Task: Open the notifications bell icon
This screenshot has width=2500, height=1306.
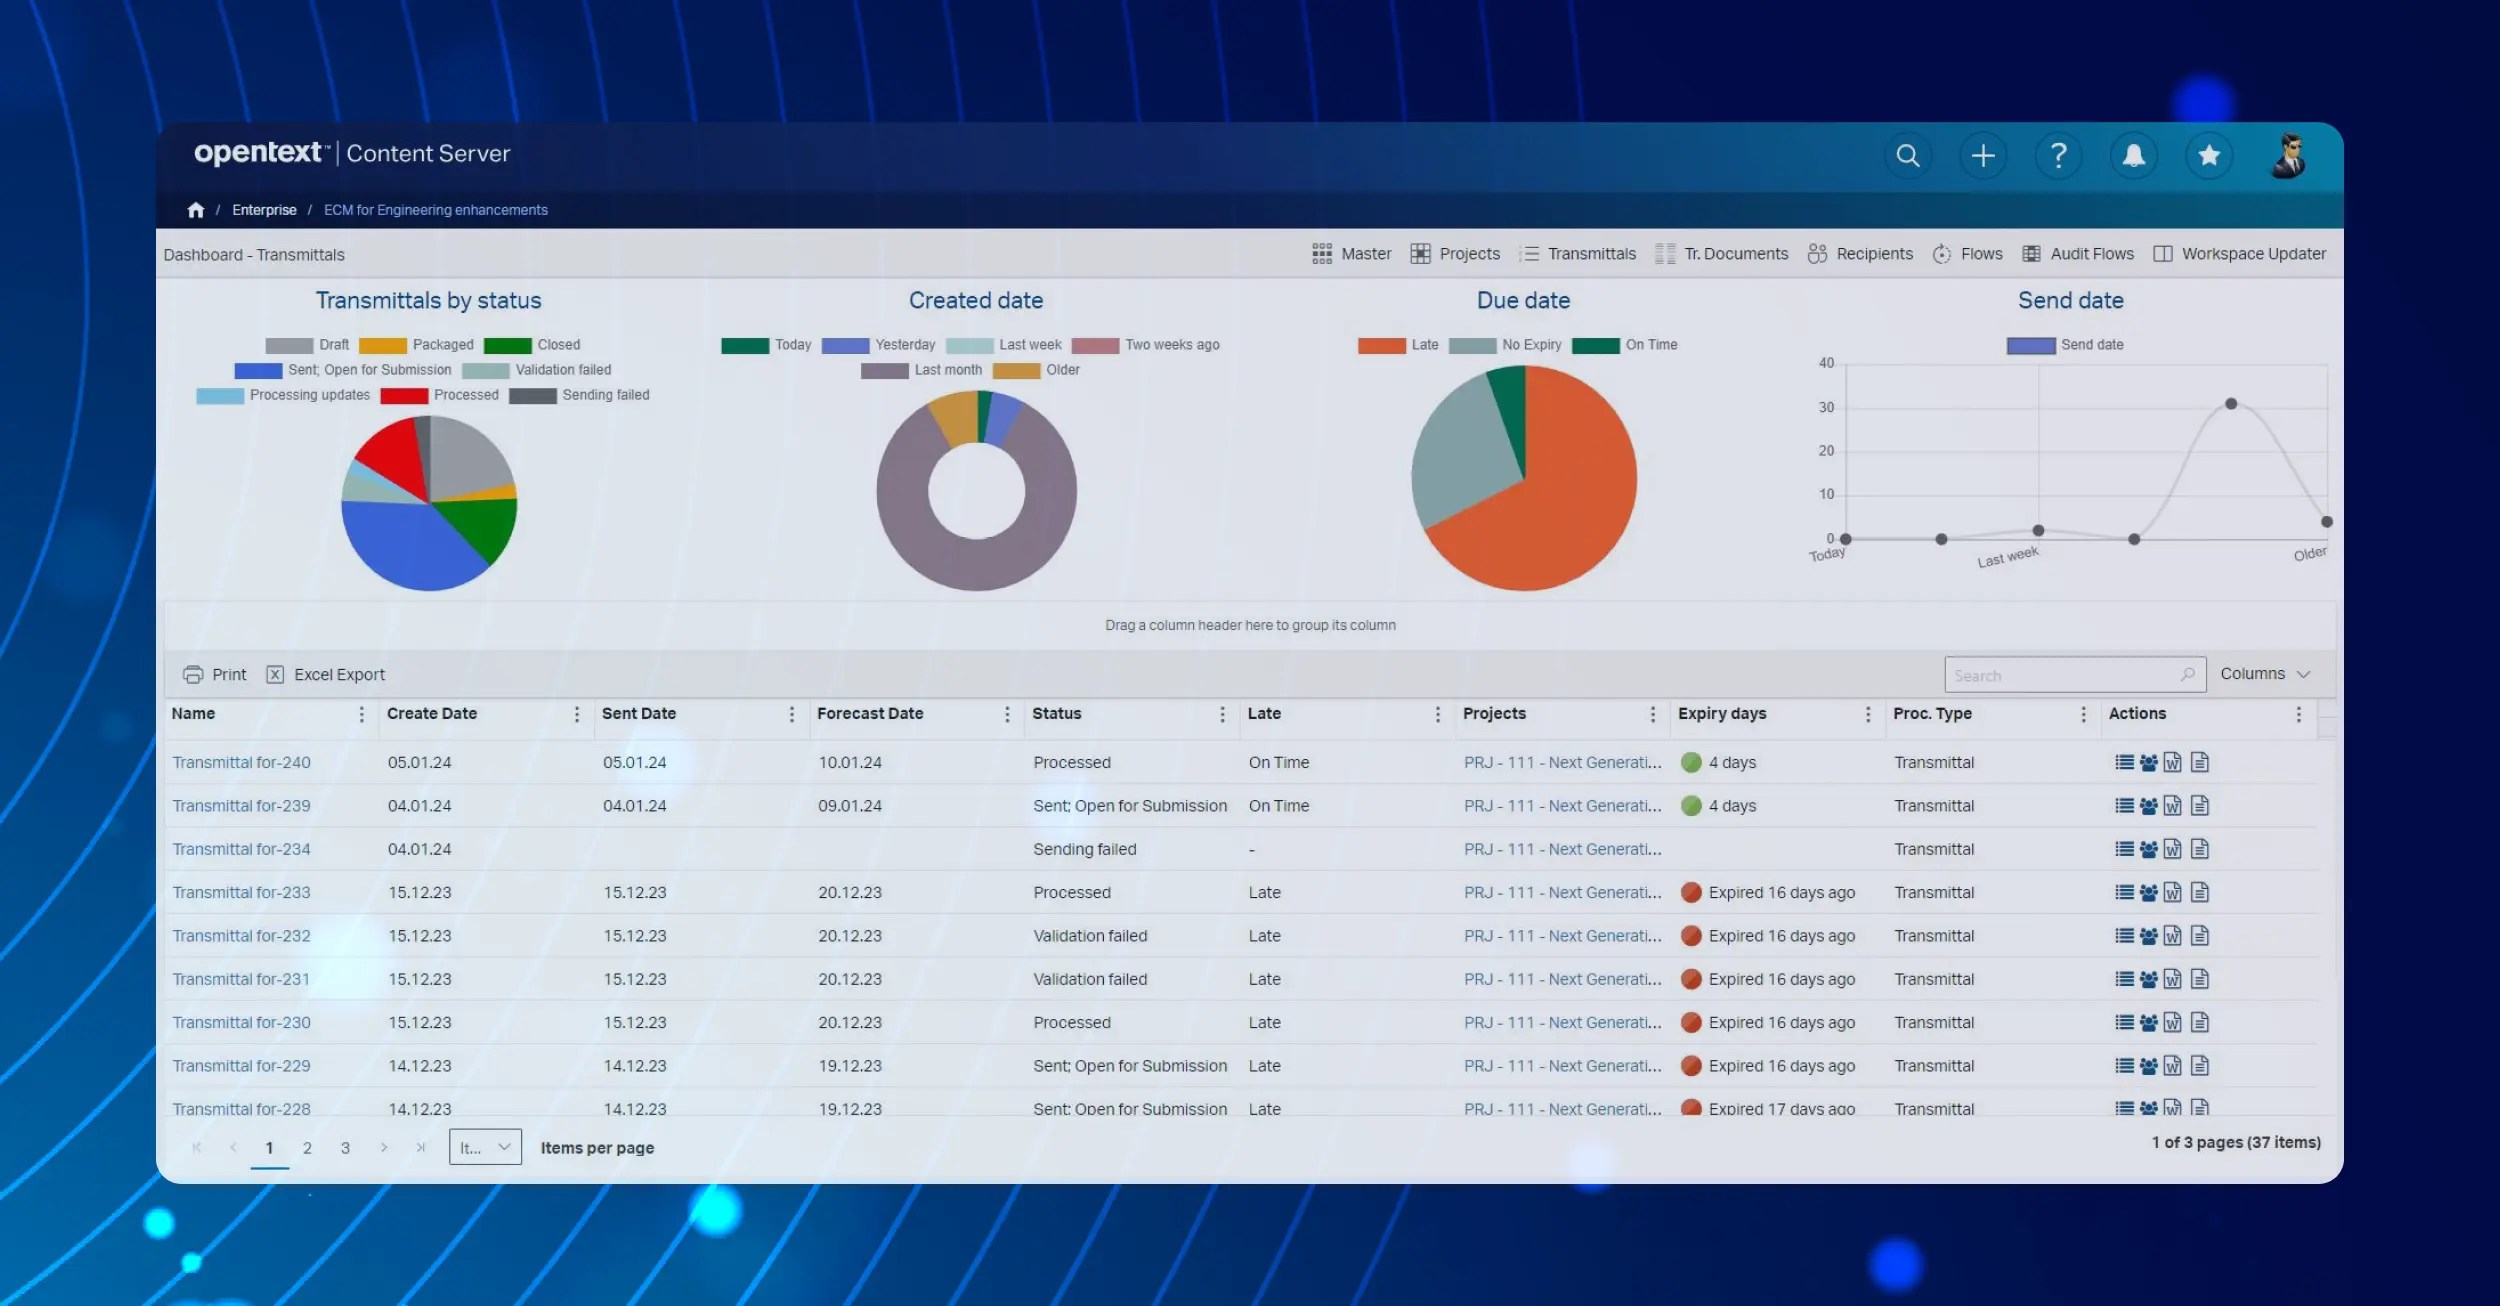Action: coord(2133,156)
